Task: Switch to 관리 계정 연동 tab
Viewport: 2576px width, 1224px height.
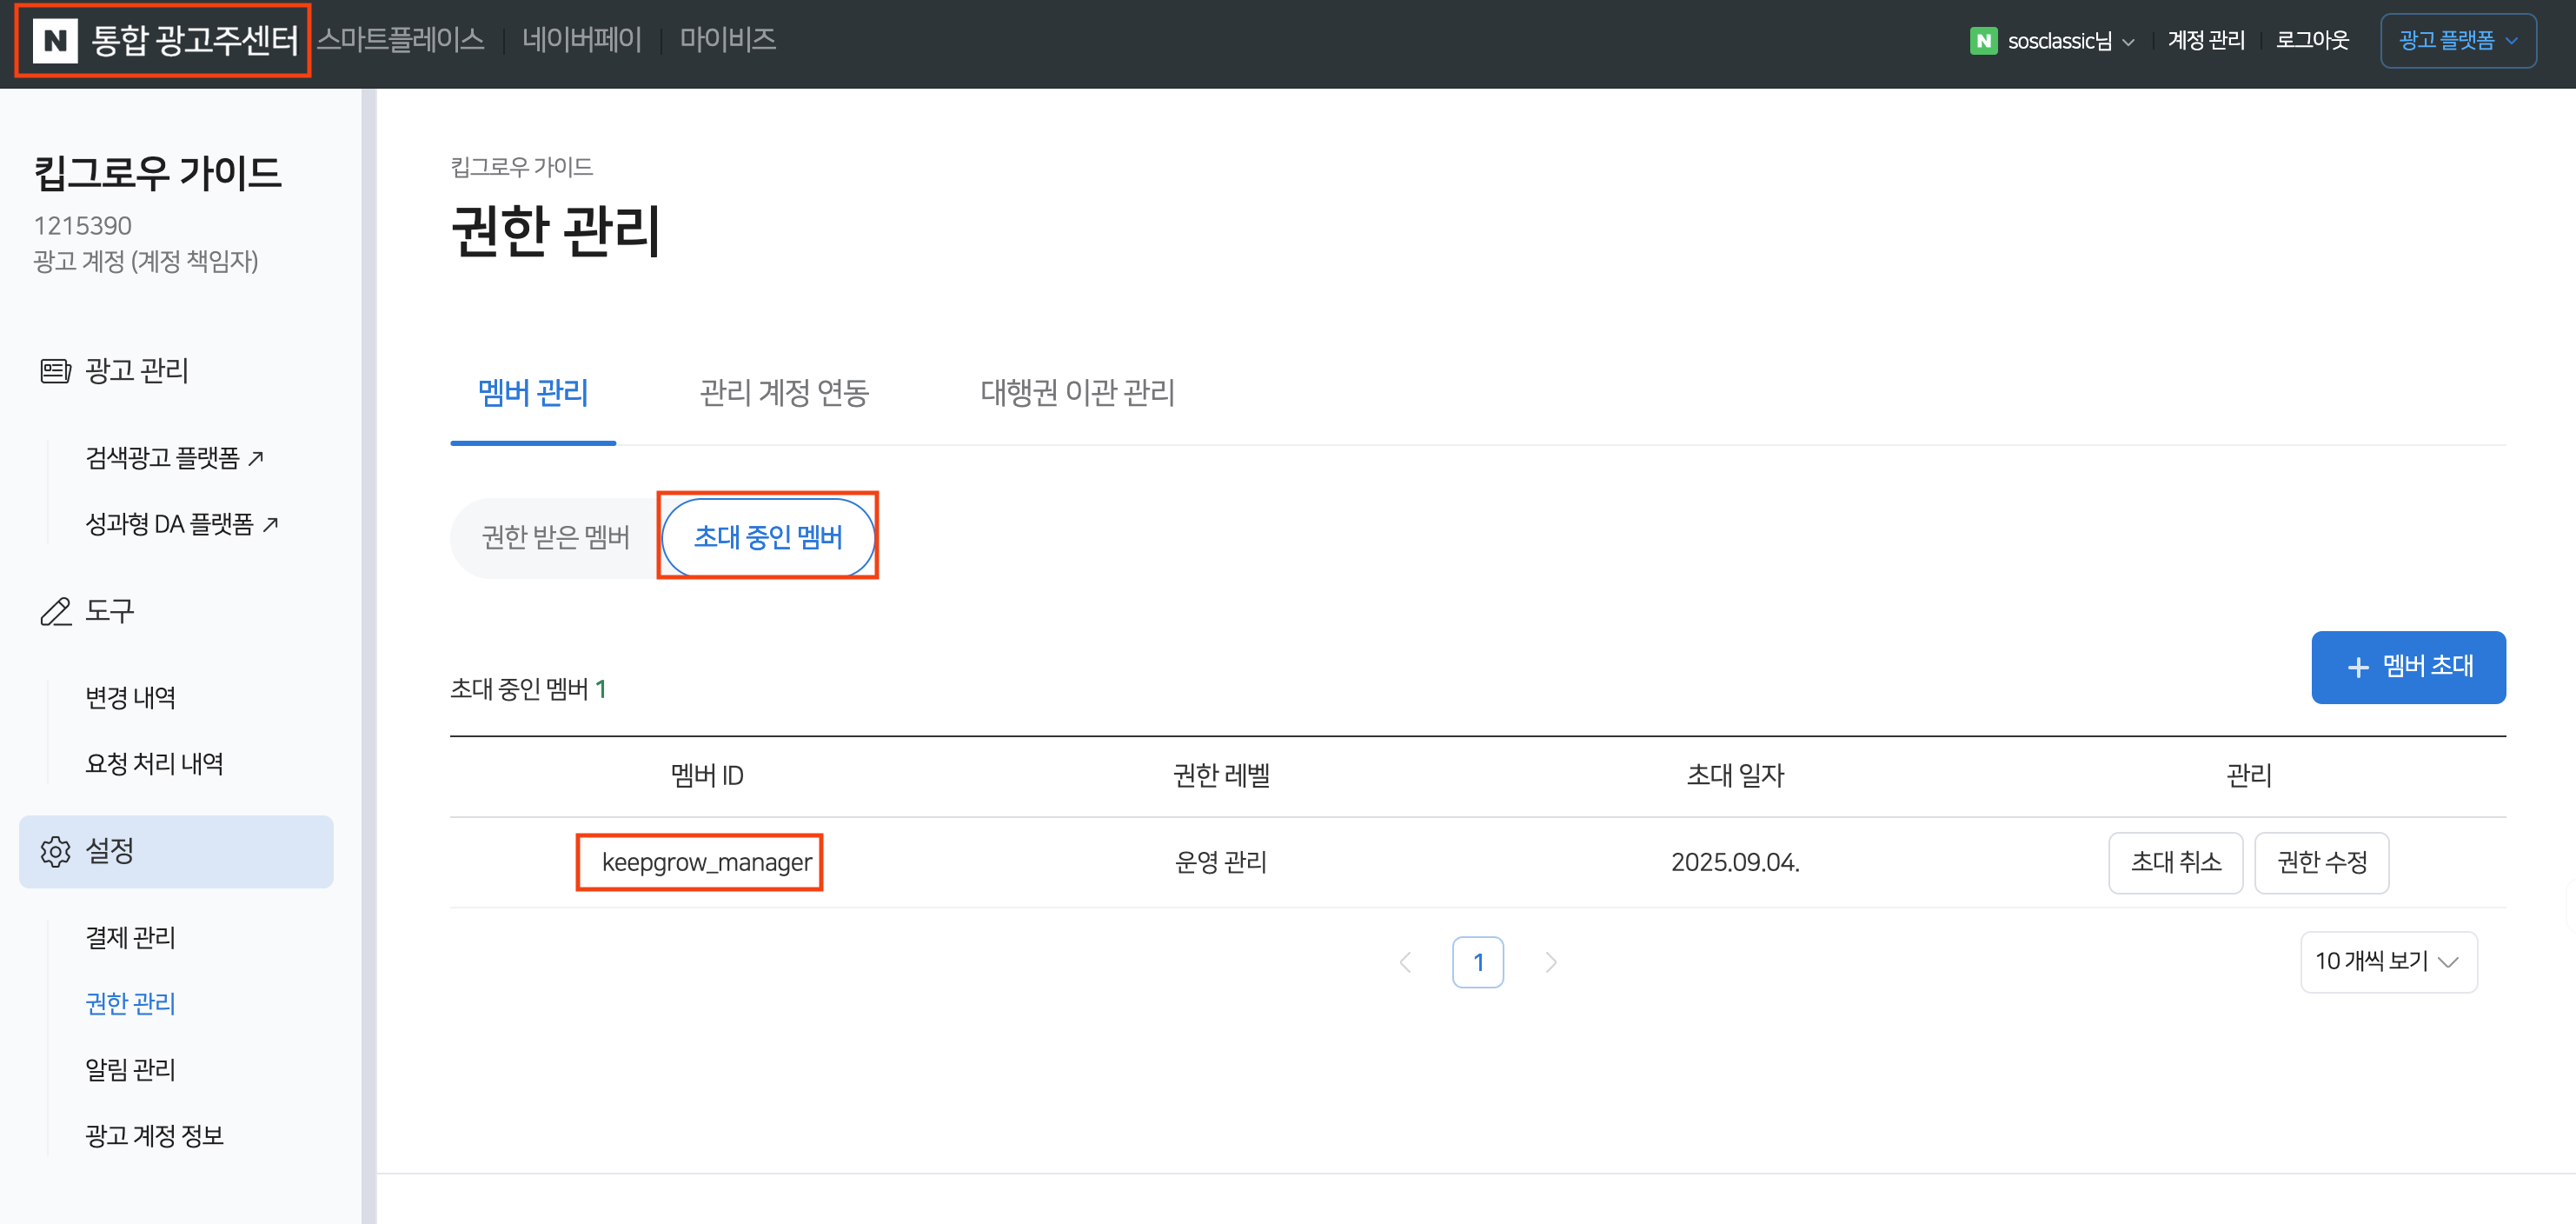Action: click(783, 393)
